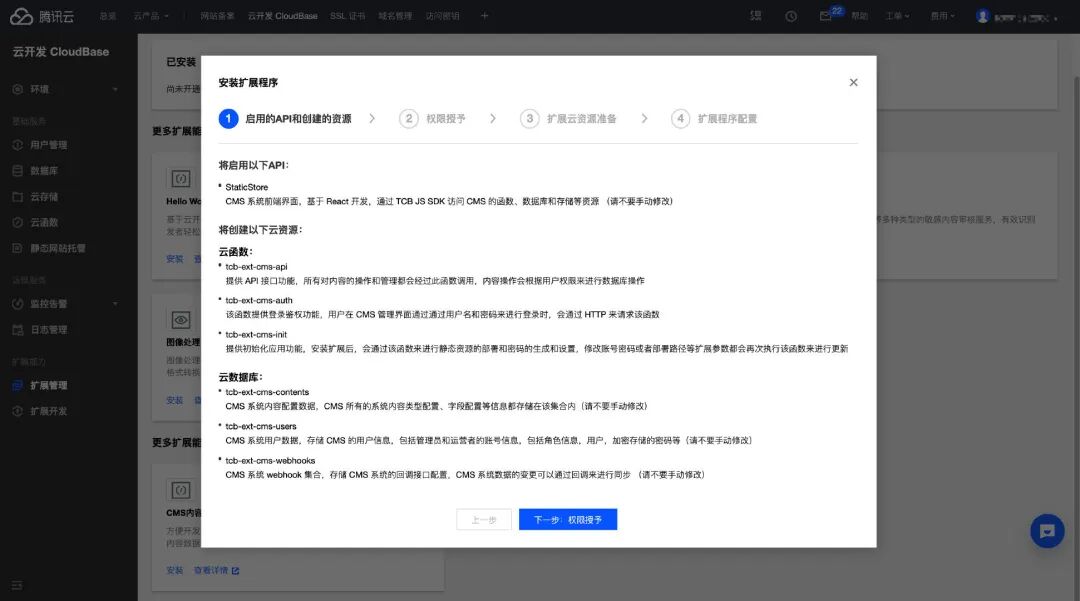Open 云开发 CloudBase top navigation item
The height and width of the screenshot is (601, 1080).
pyautogui.click(x=282, y=16)
